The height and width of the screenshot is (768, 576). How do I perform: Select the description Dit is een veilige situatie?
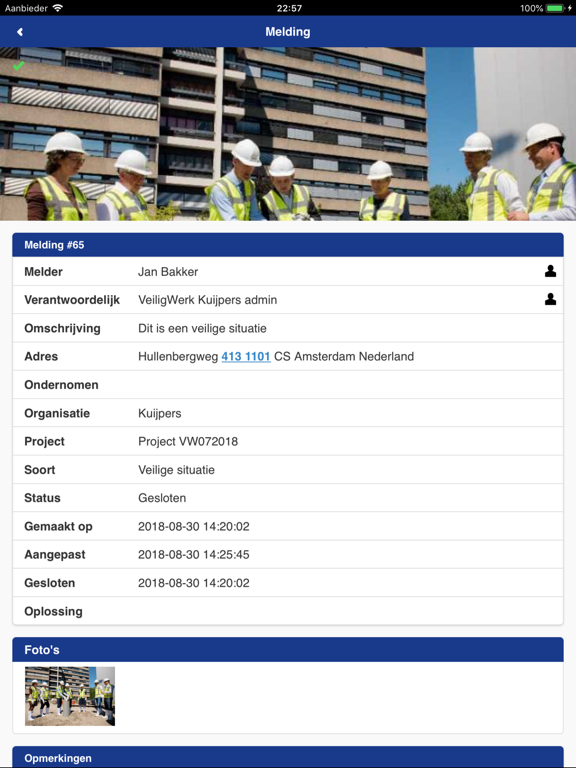[x=202, y=328]
